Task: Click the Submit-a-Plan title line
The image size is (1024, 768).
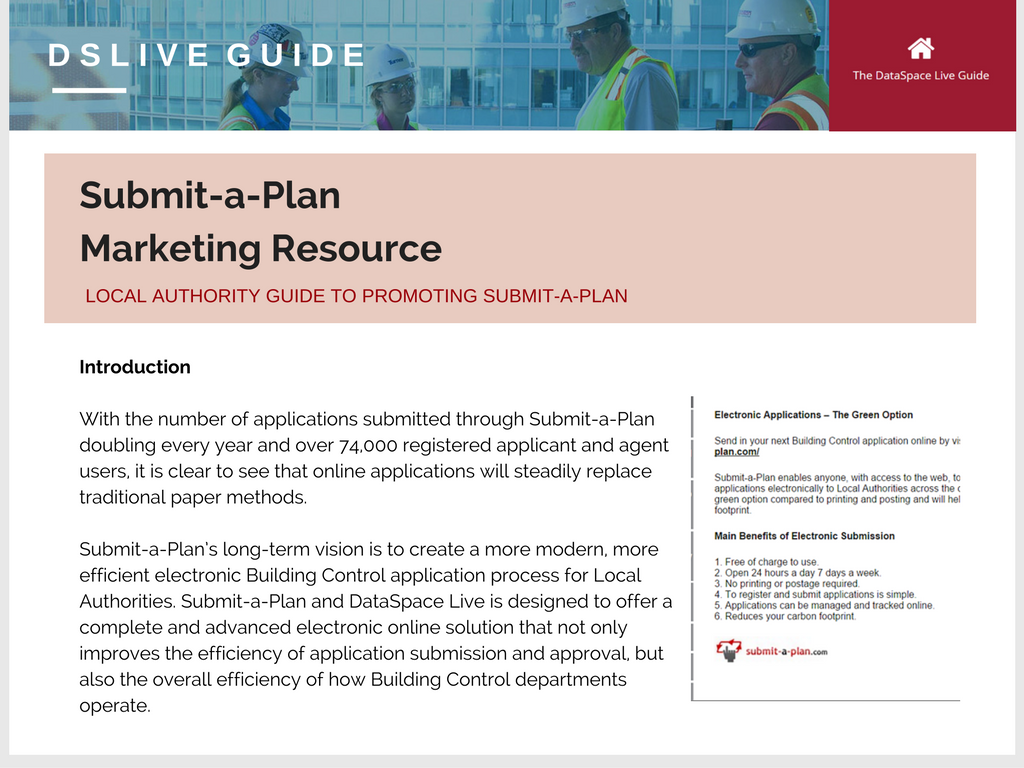Action: click(210, 195)
